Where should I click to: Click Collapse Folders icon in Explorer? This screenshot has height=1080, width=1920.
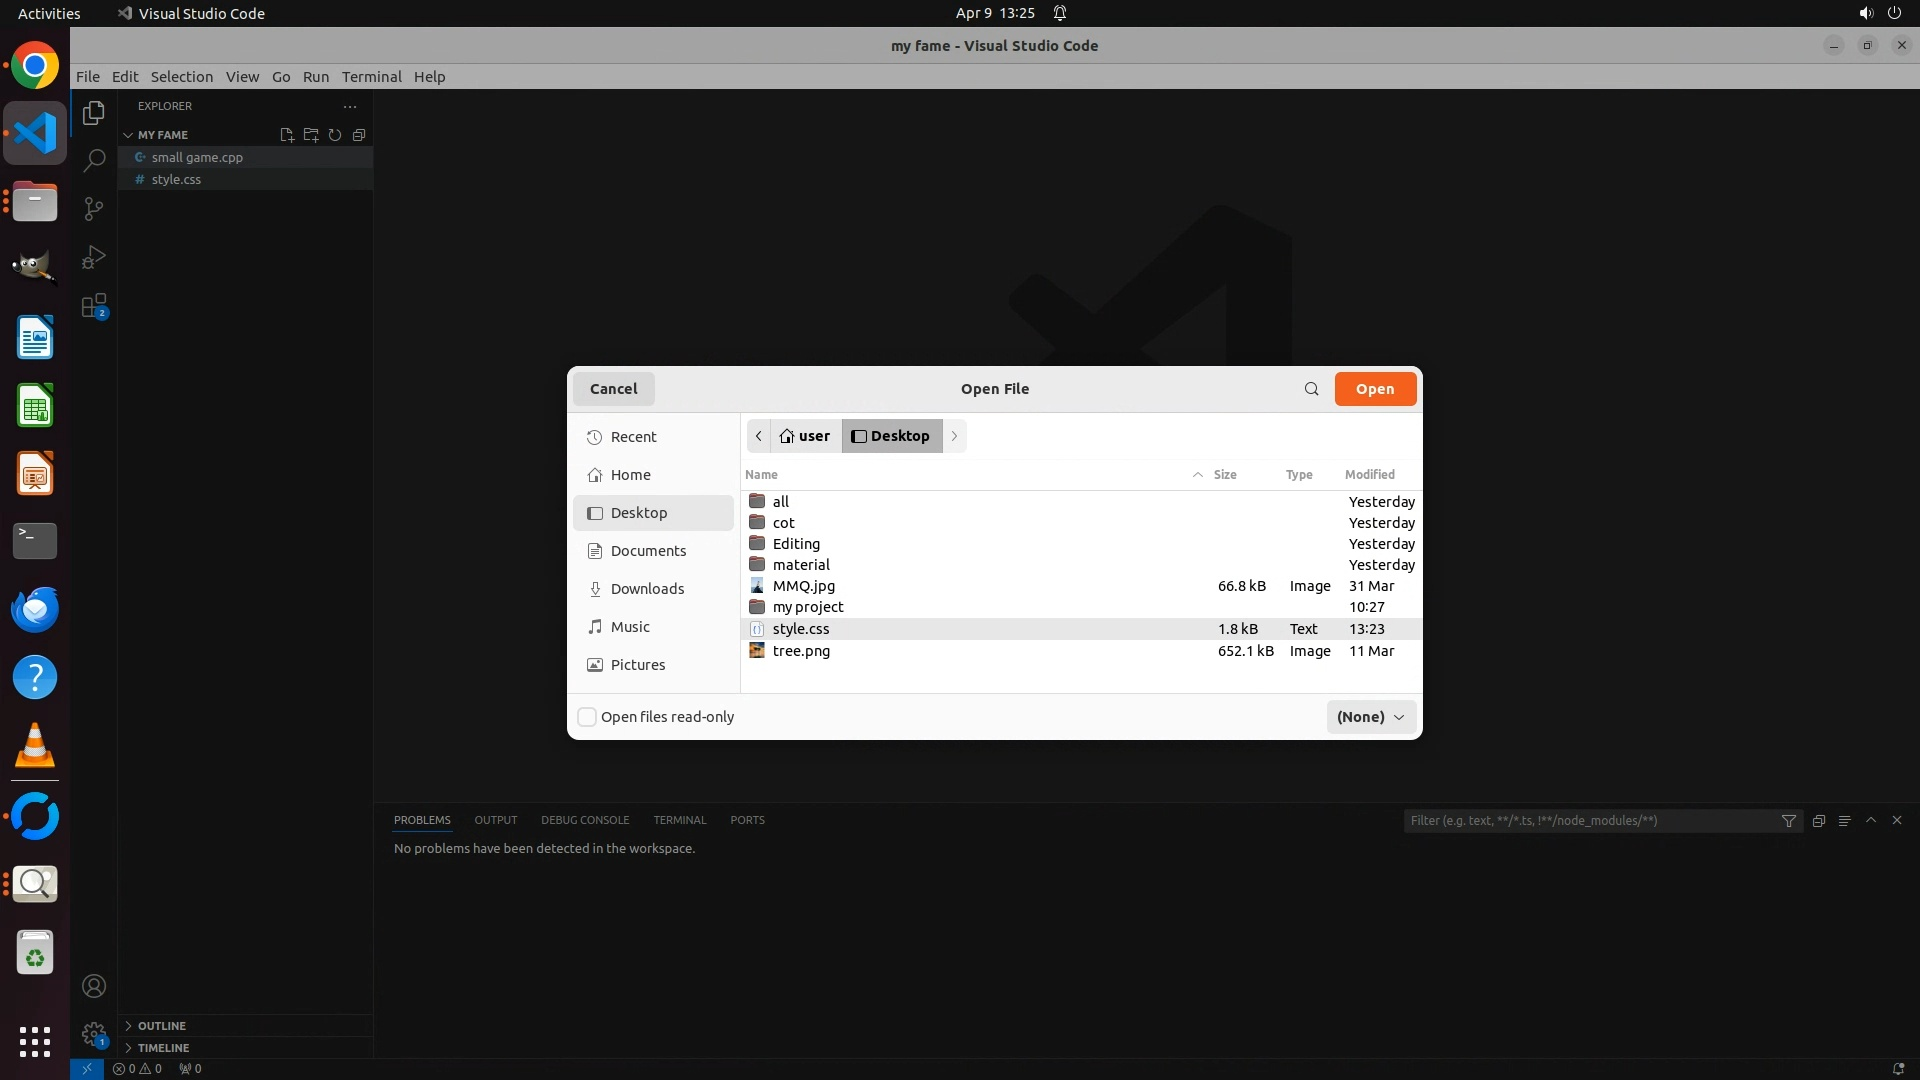[359, 135]
